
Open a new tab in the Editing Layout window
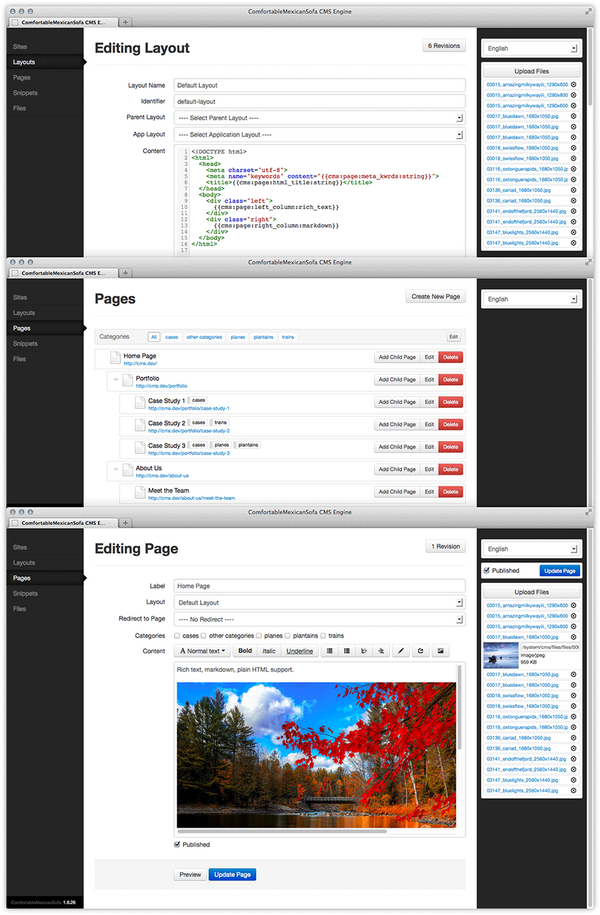pyautogui.click(x=125, y=22)
